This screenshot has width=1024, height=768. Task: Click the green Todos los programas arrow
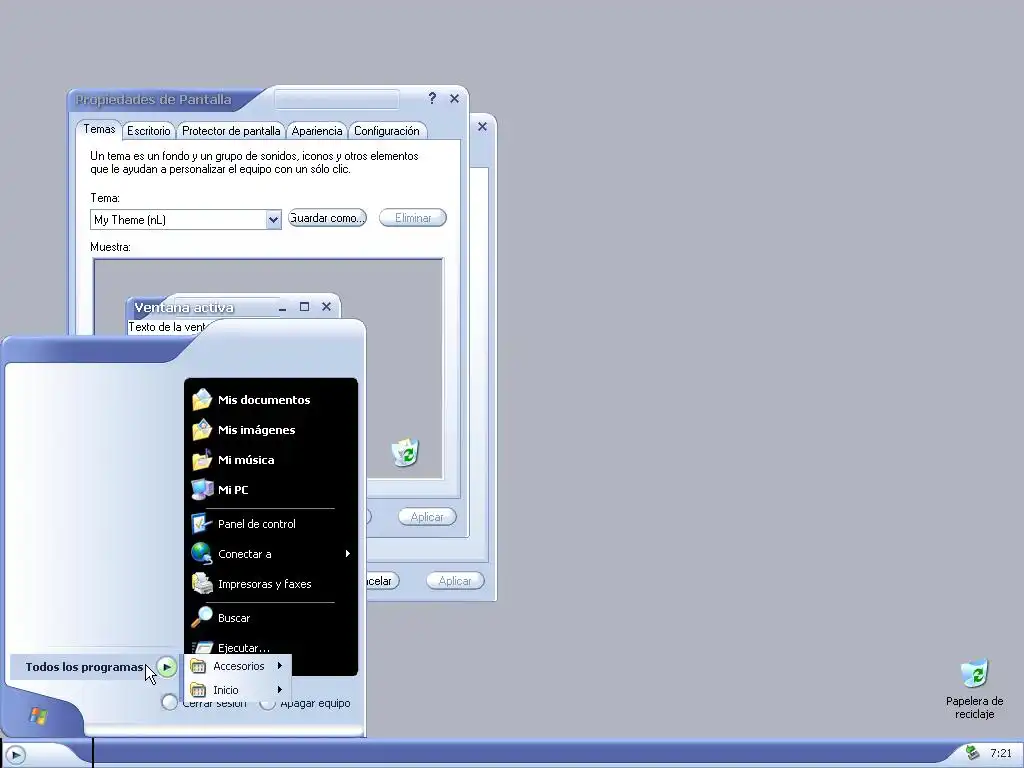click(x=167, y=667)
